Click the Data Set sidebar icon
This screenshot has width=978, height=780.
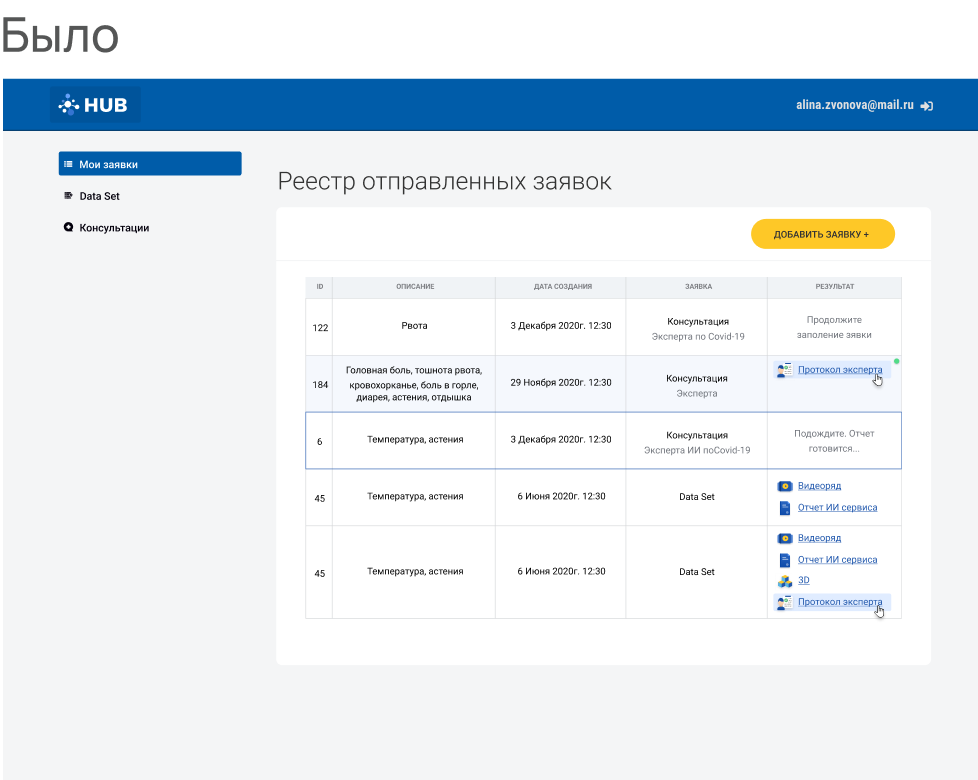click(x=69, y=196)
